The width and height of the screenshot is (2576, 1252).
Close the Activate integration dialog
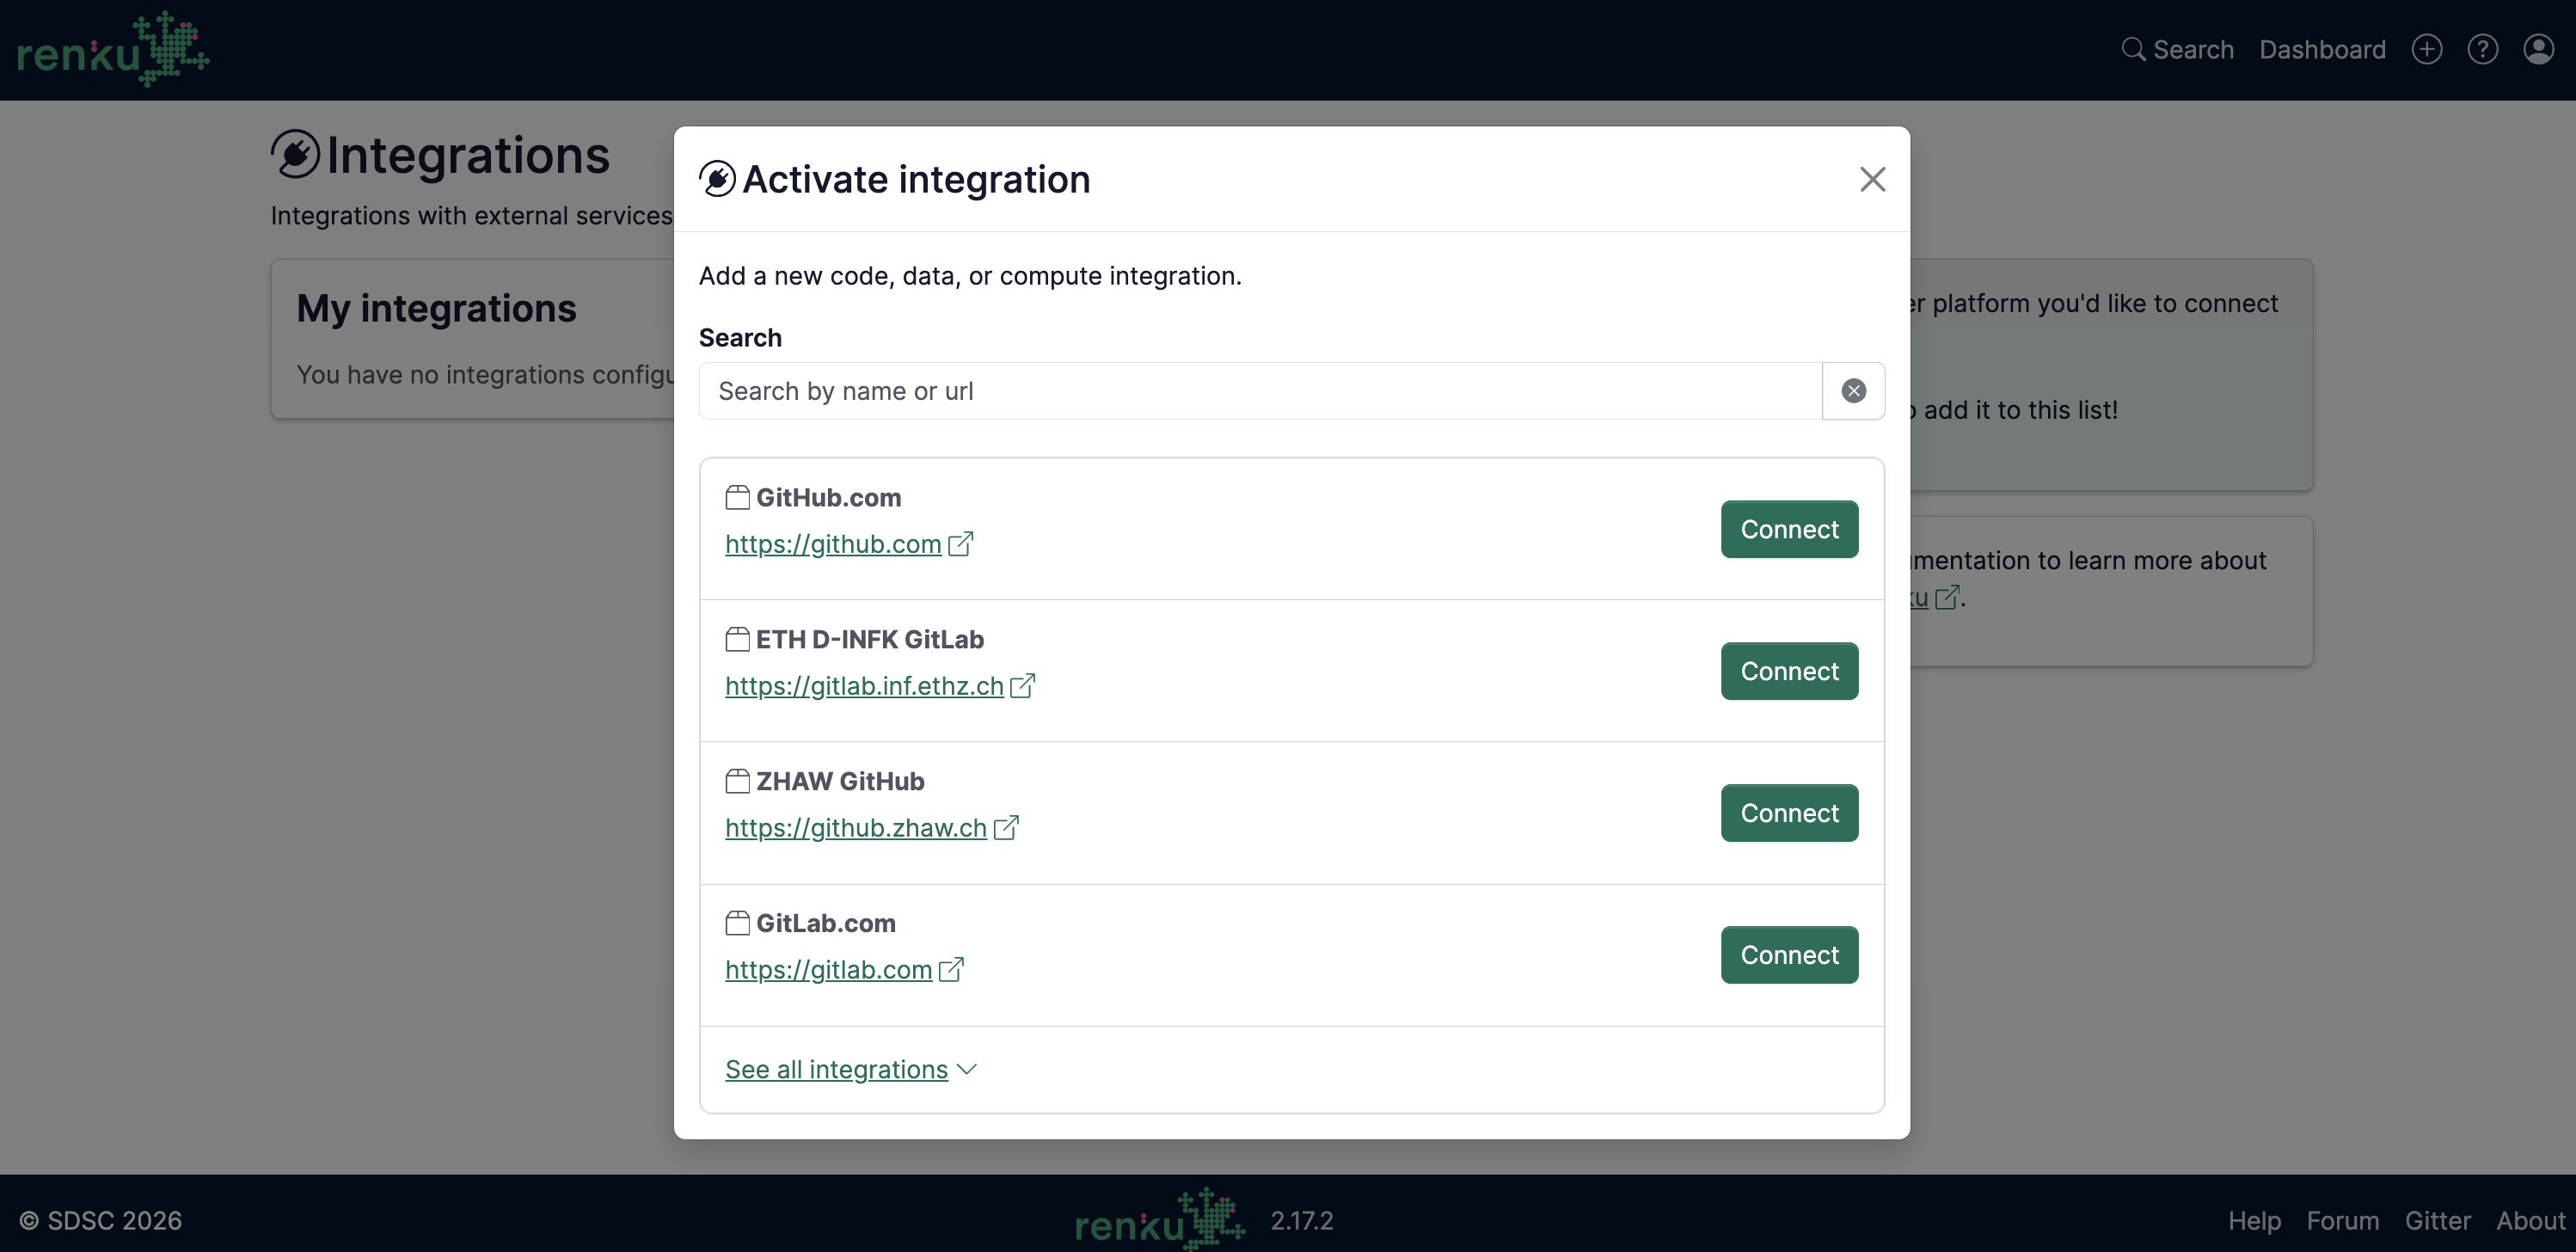click(1872, 179)
